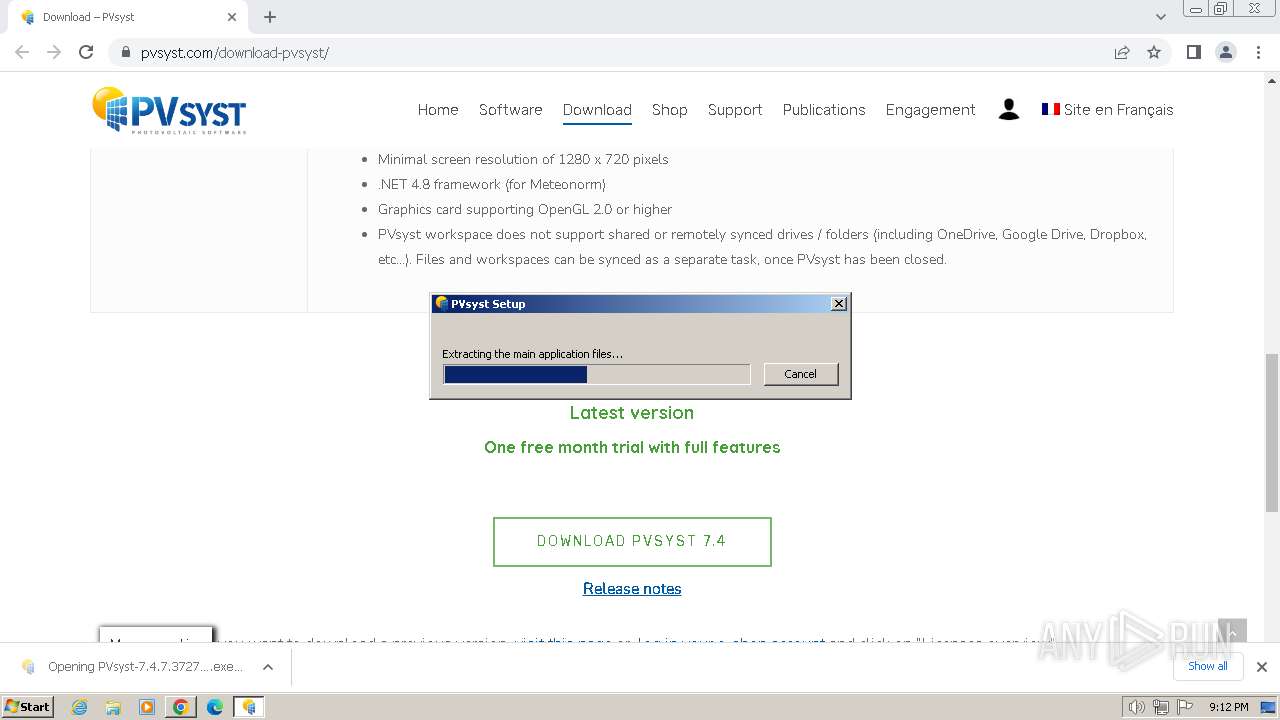Click the DOWNLOAD PVSYST 7.4 button

point(632,541)
